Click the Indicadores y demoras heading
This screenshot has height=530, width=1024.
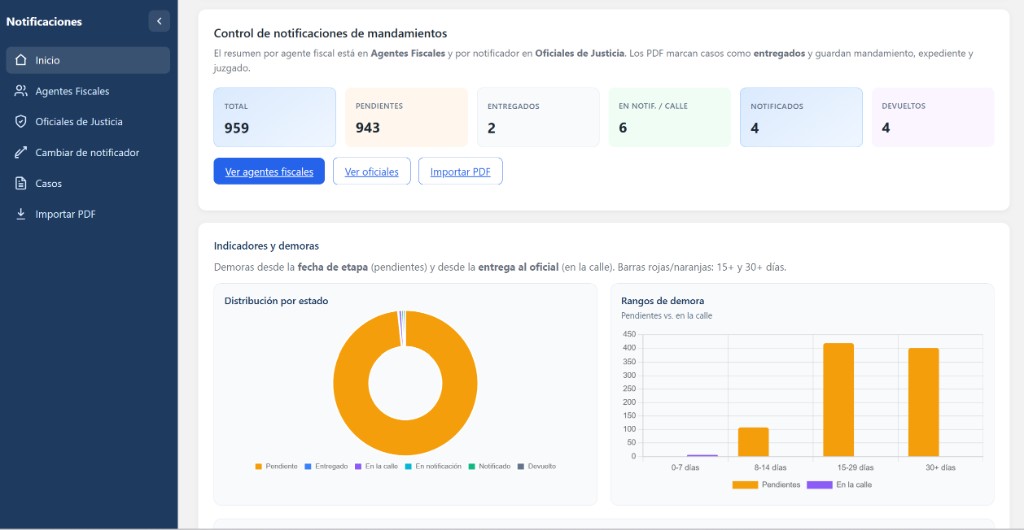(x=266, y=246)
